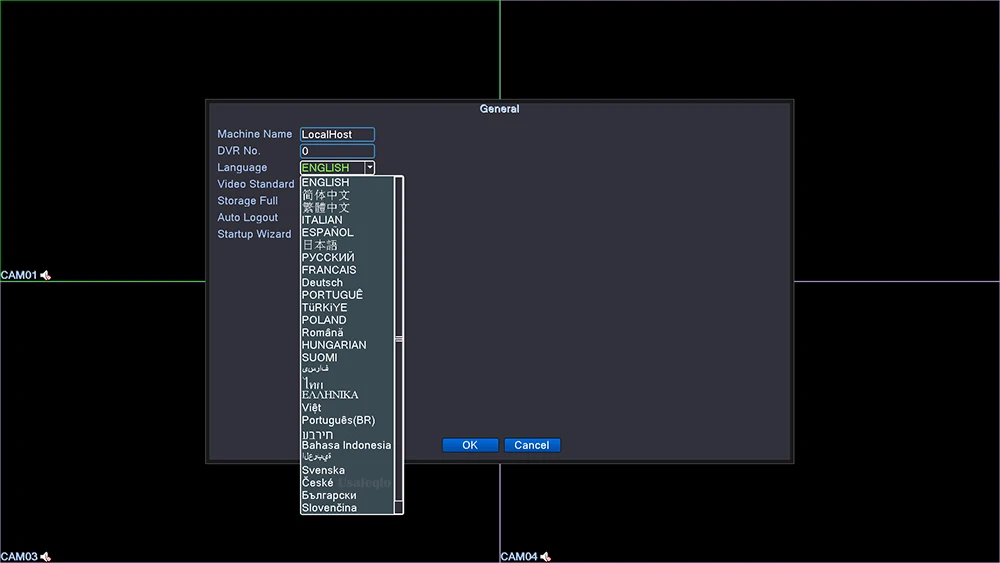Screen dimensions: 1000x563
Task: Click the CAM04 audio speaker icon
Action: point(545,557)
